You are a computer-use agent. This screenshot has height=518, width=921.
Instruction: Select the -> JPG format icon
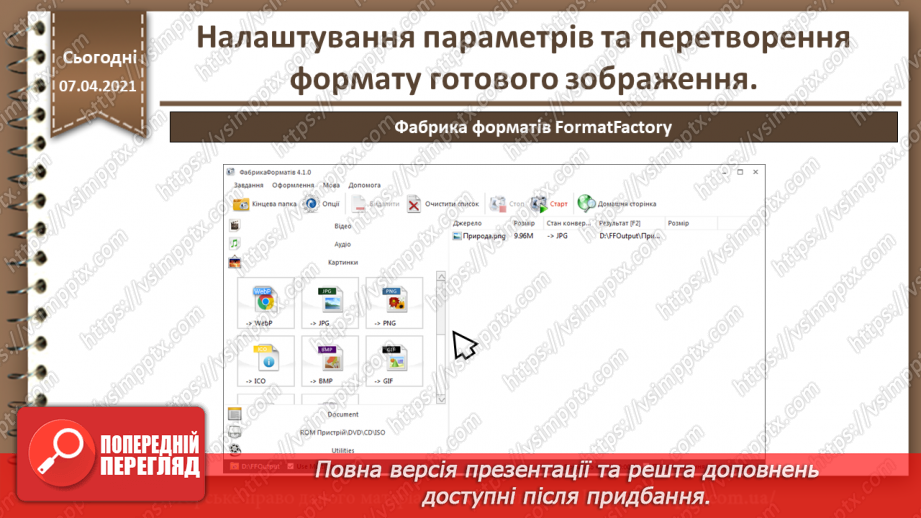(x=330, y=300)
